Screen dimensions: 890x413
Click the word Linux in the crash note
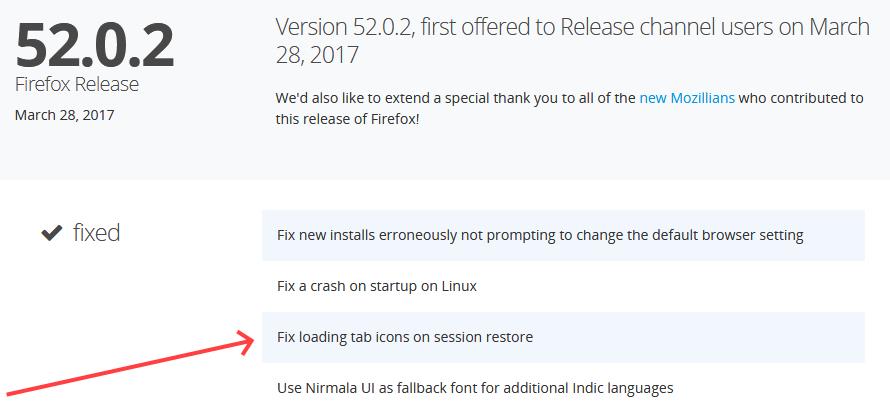coord(456,286)
